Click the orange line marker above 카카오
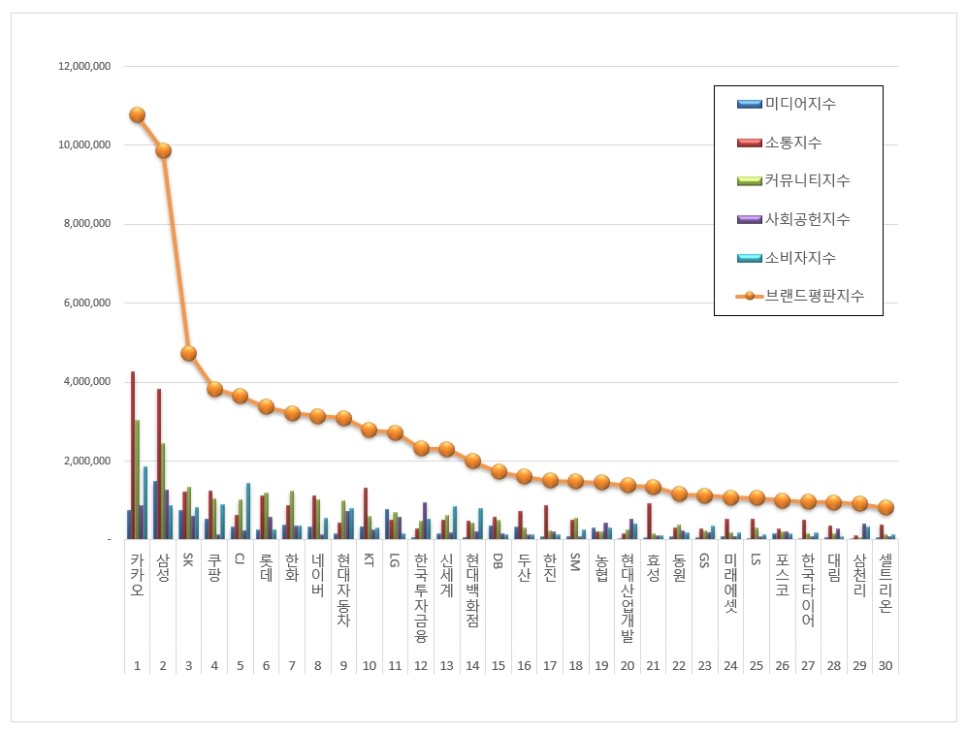 [137, 115]
